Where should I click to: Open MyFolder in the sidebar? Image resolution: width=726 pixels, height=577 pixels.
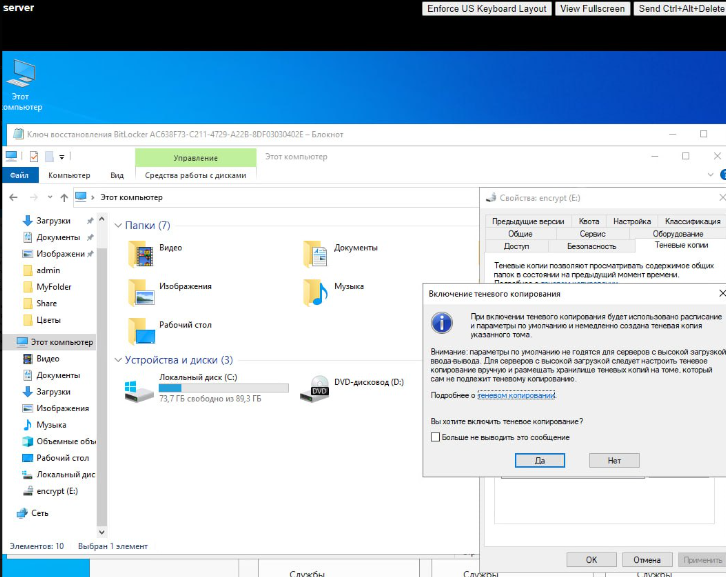[54, 287]
